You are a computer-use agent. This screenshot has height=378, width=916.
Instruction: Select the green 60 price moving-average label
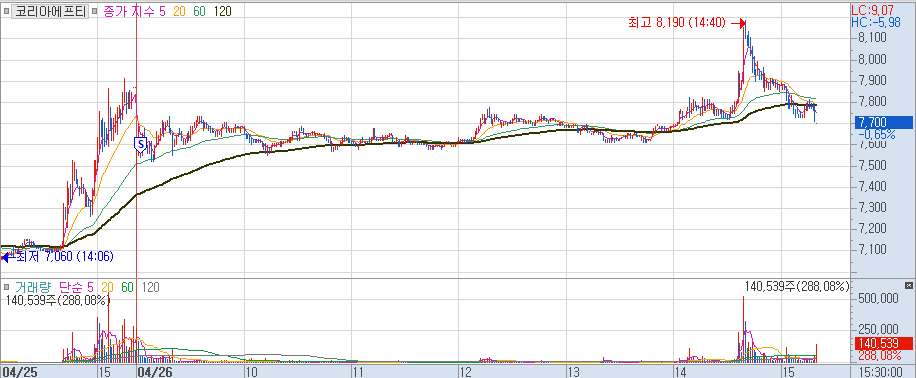(199, 11)
